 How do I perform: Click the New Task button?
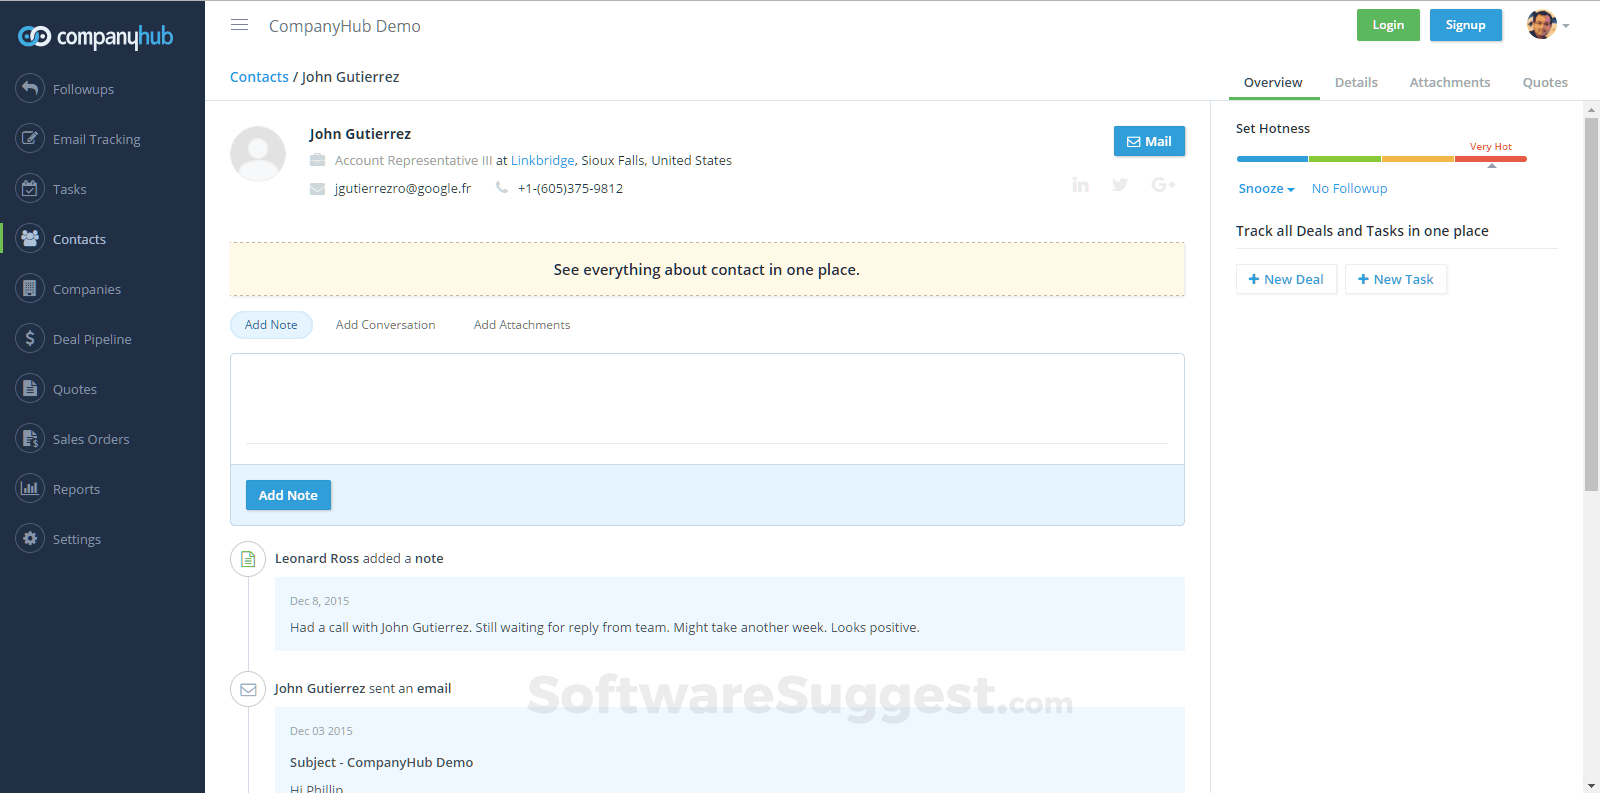[x=1396, y=279]
